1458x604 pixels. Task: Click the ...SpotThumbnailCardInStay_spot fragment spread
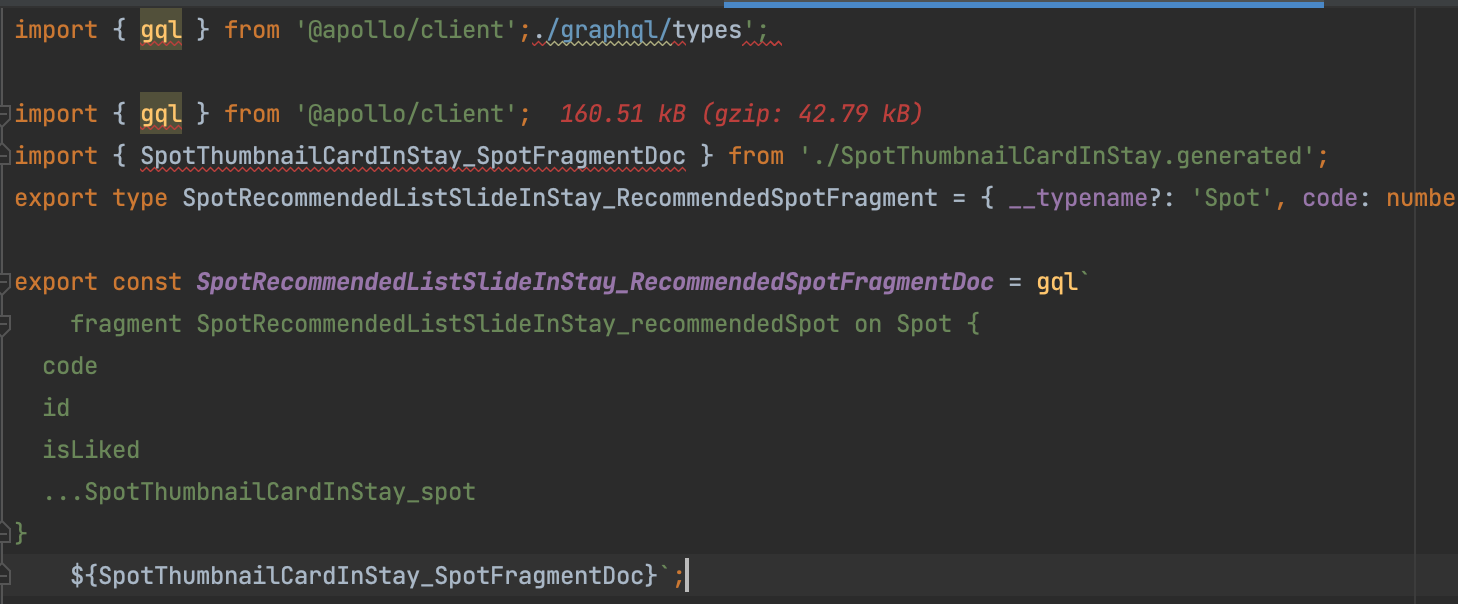259,492
